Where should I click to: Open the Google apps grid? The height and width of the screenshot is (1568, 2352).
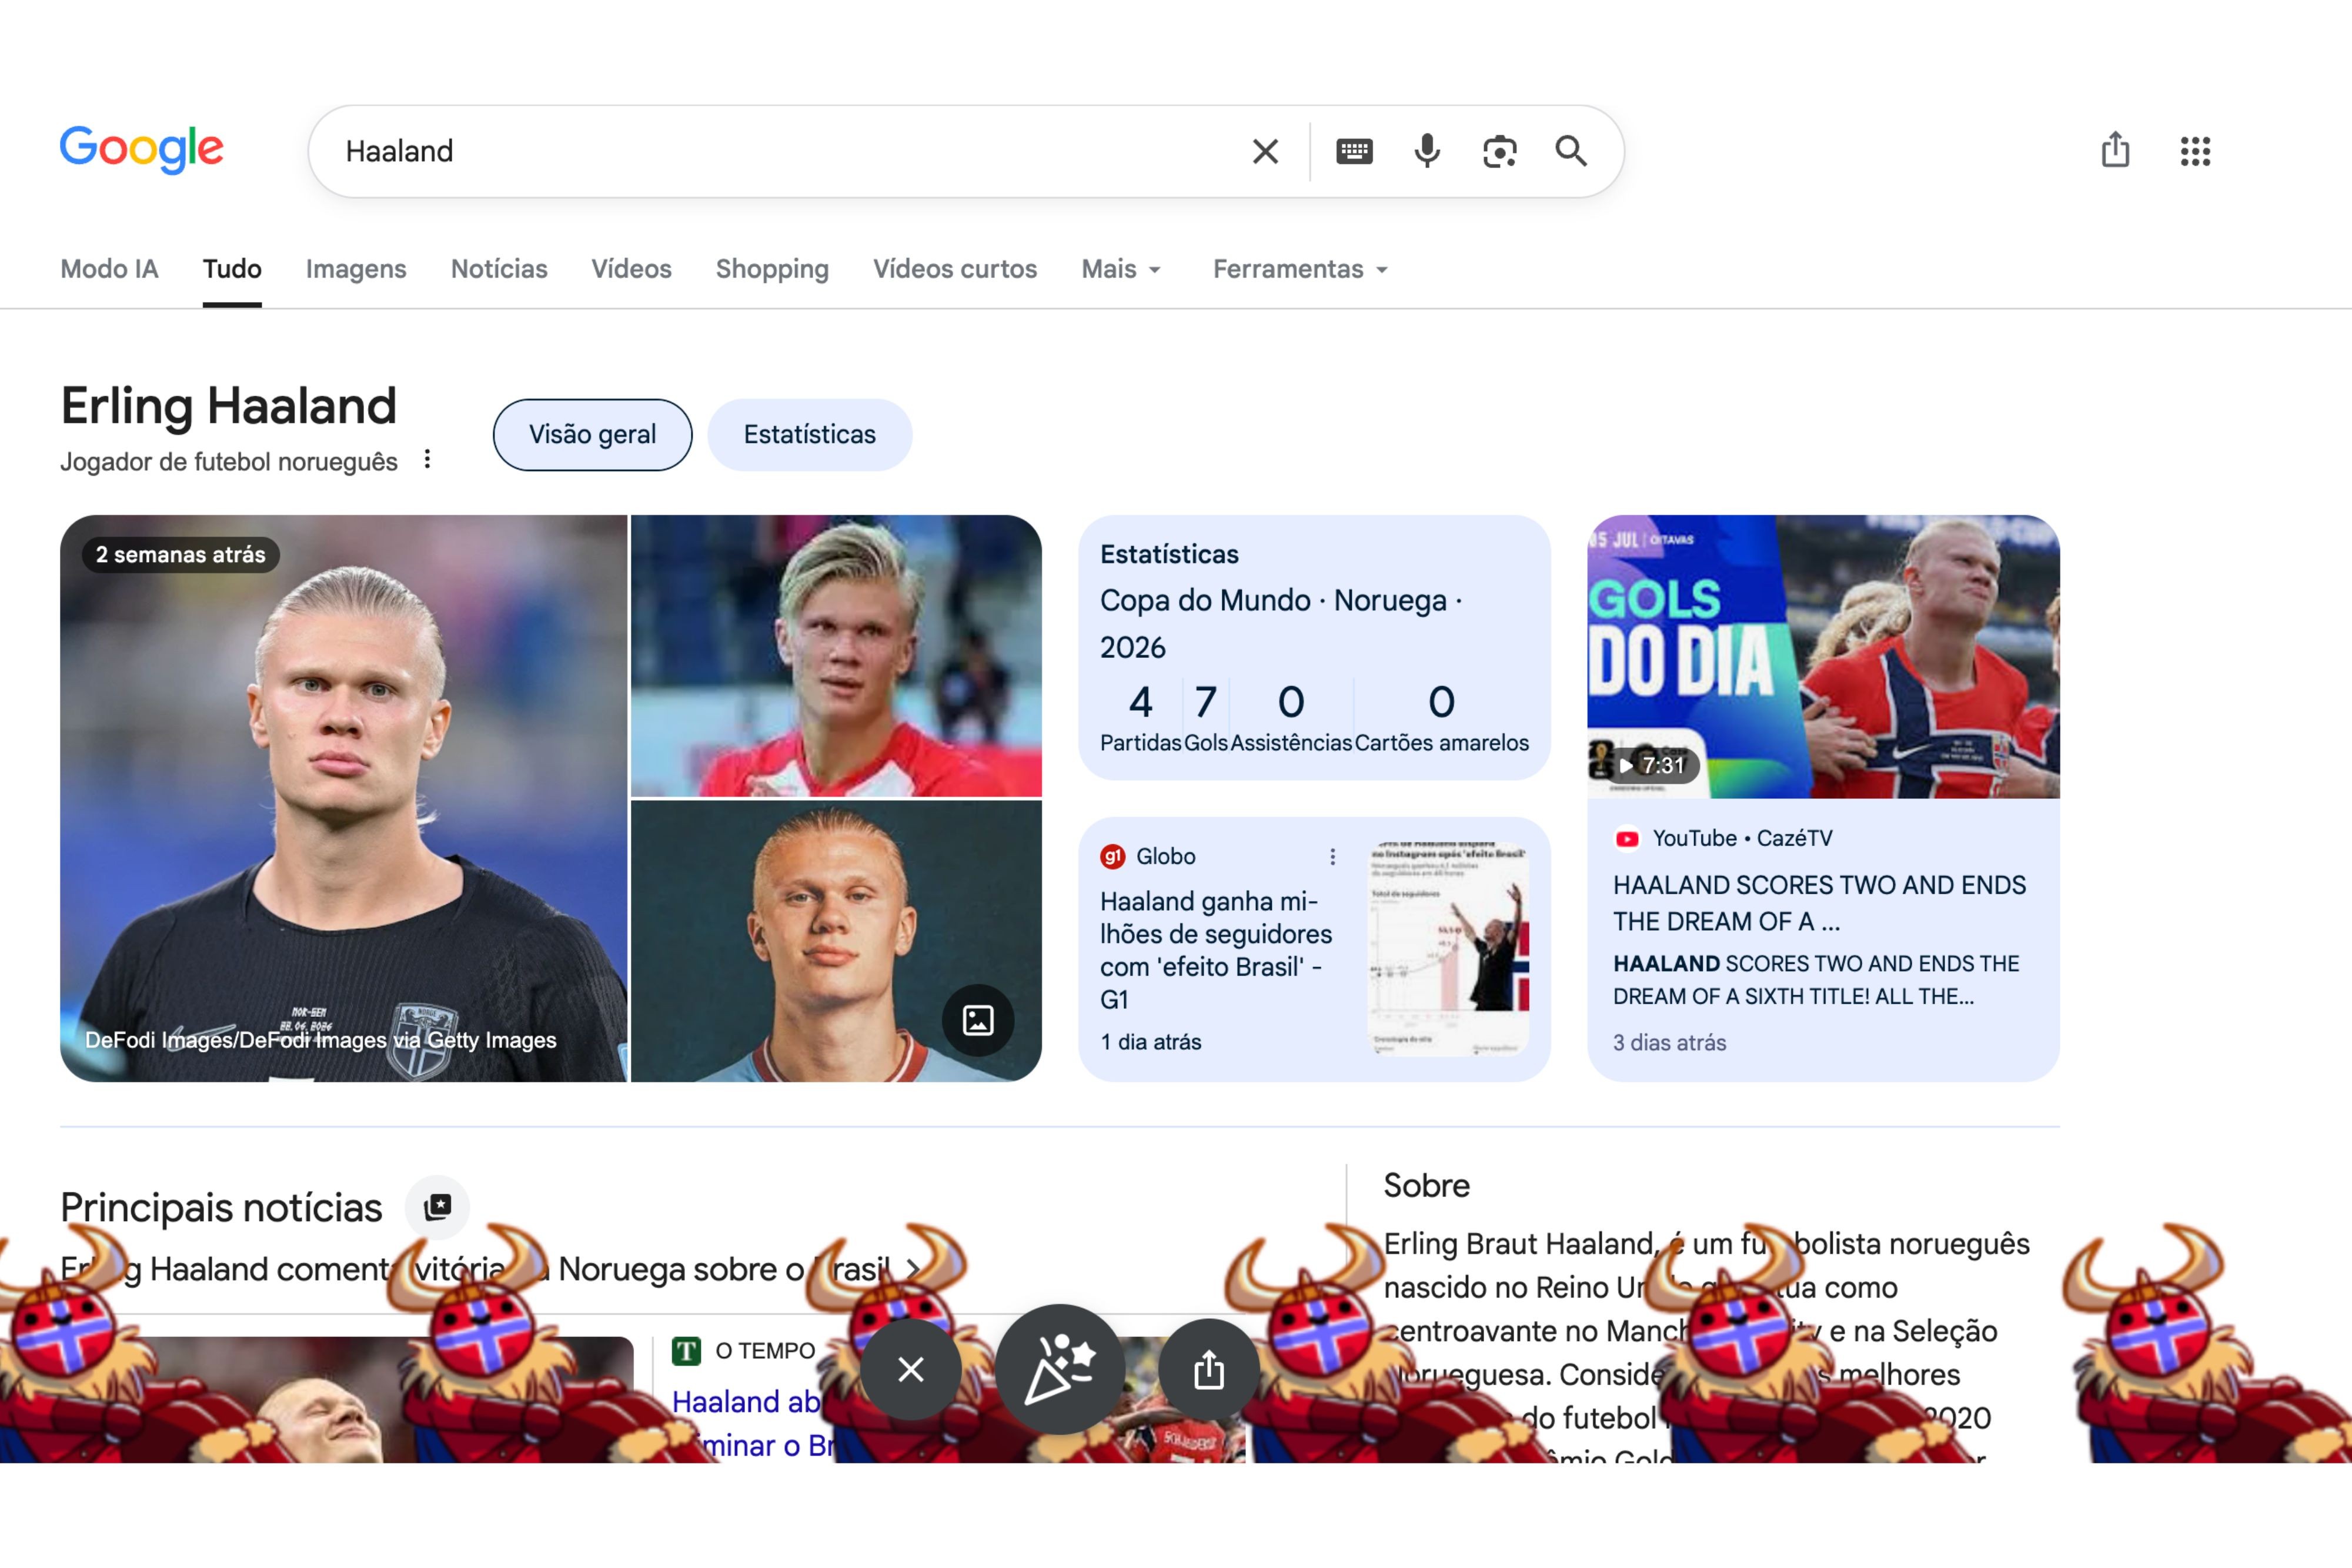click(x=2195, y=151)
